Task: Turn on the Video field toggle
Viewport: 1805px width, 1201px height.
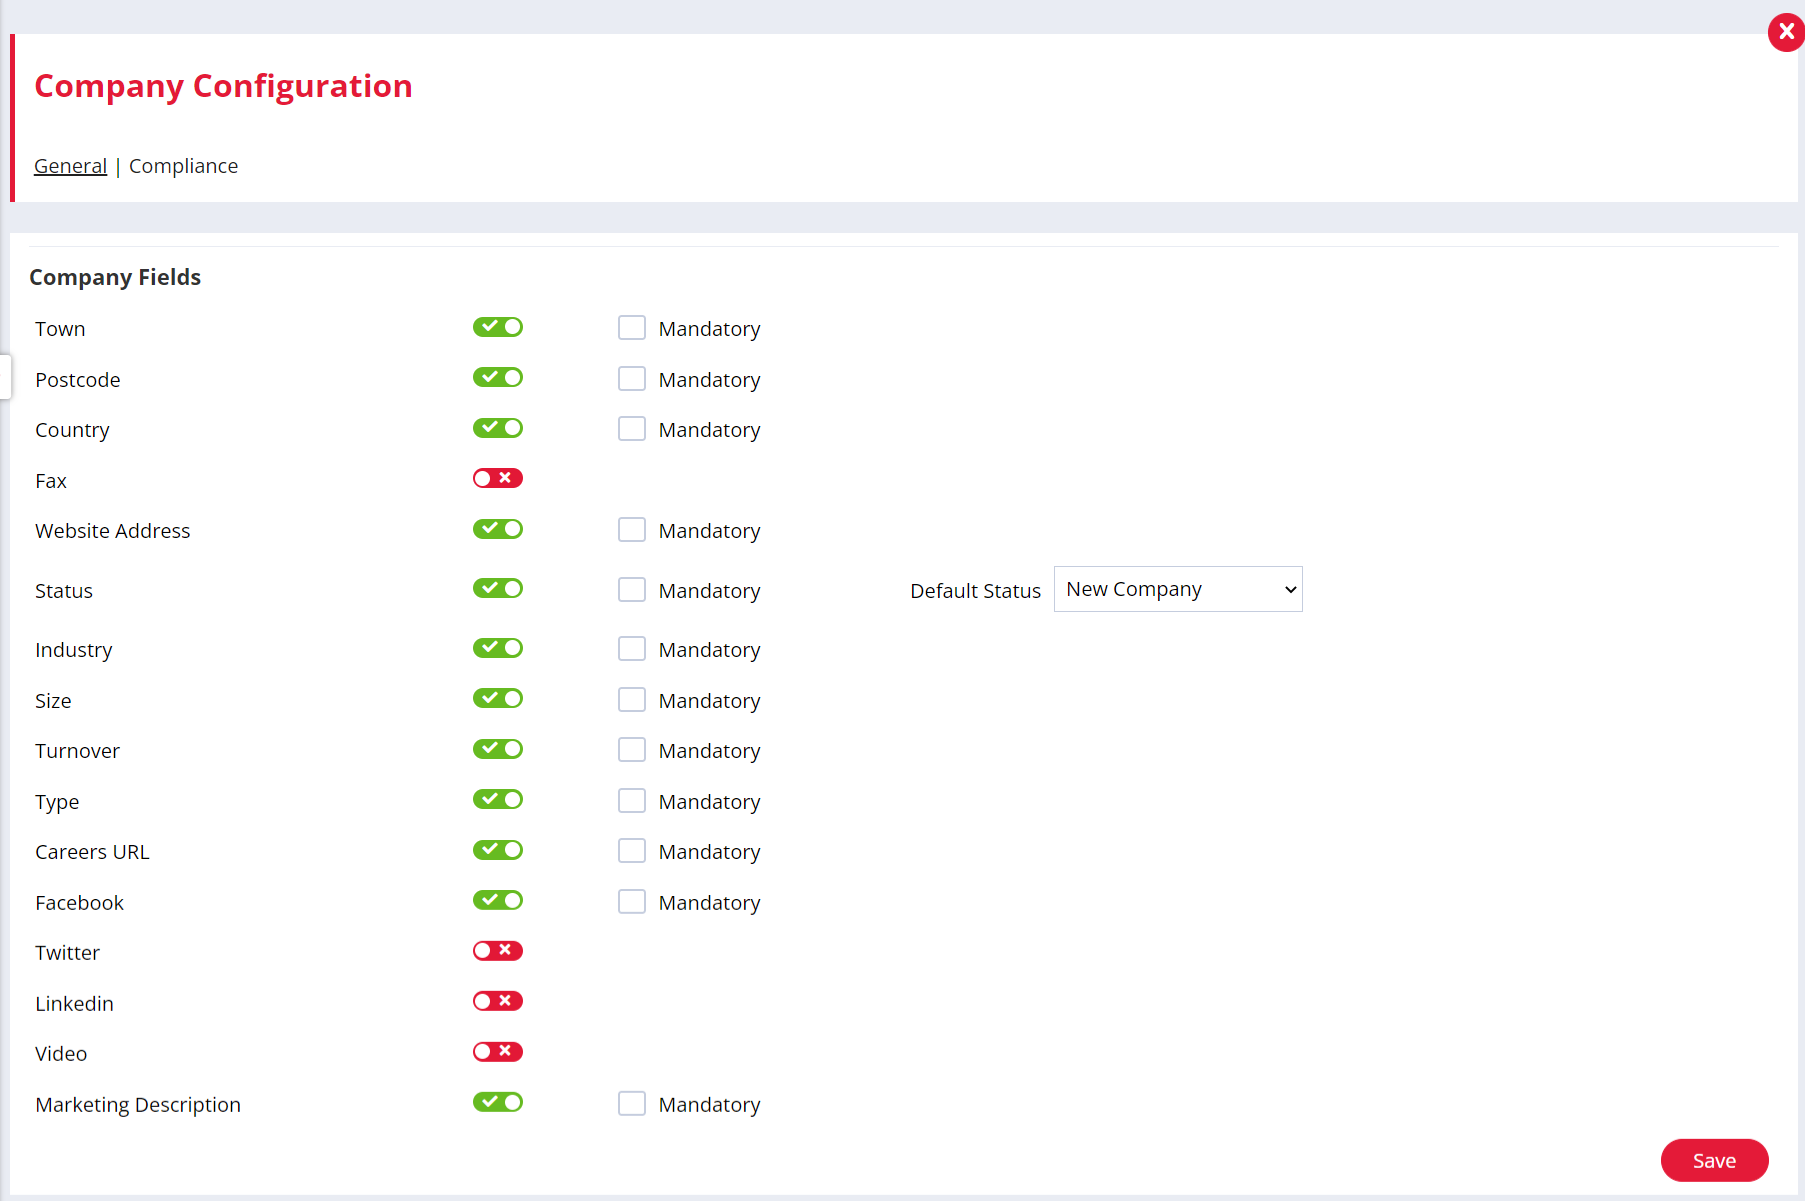Action: pyautogui.click(x=498, y=1052)
